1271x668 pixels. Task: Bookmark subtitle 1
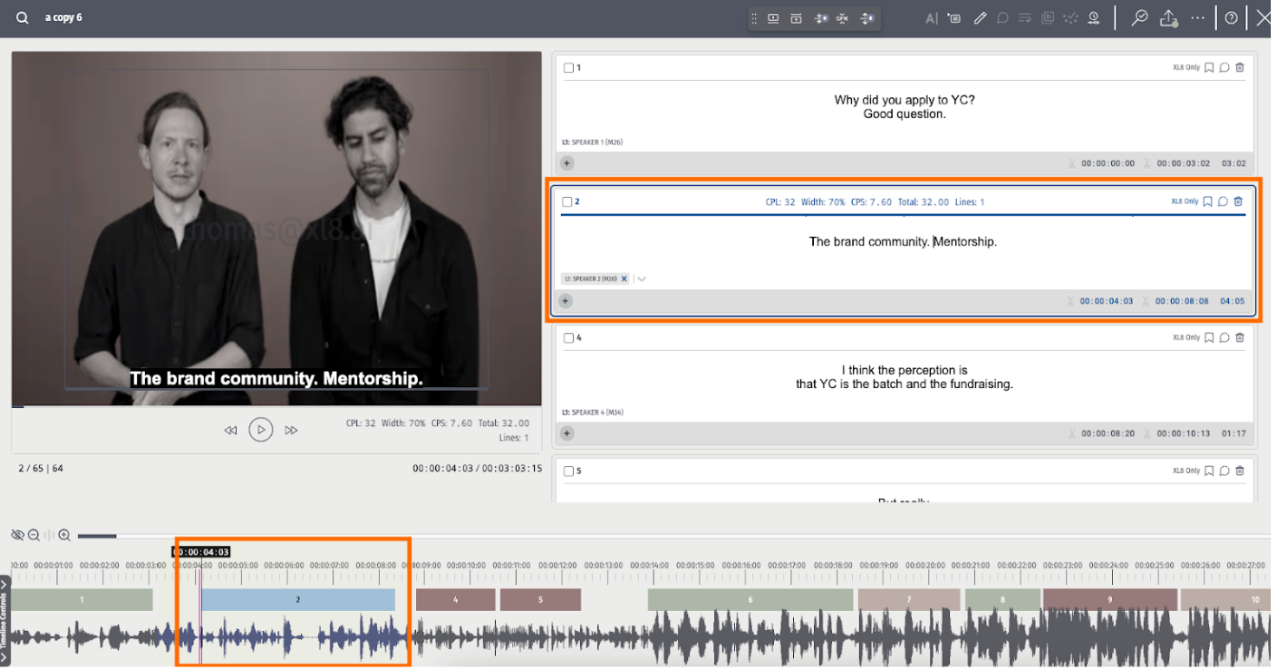(1209, 68)
